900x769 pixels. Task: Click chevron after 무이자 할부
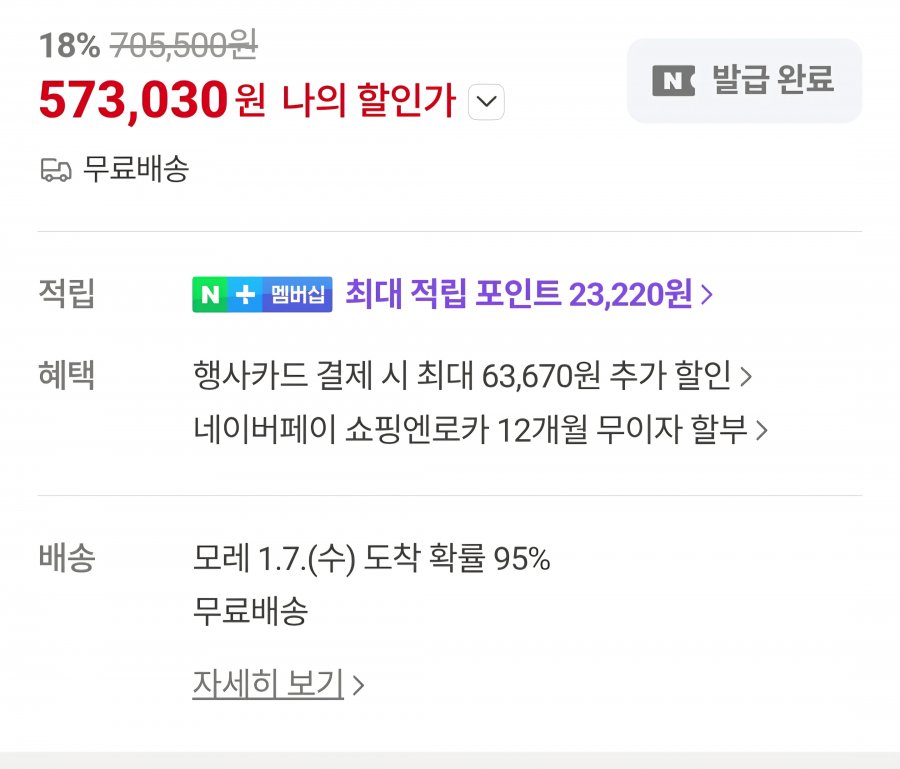click(x=762, y=431)
